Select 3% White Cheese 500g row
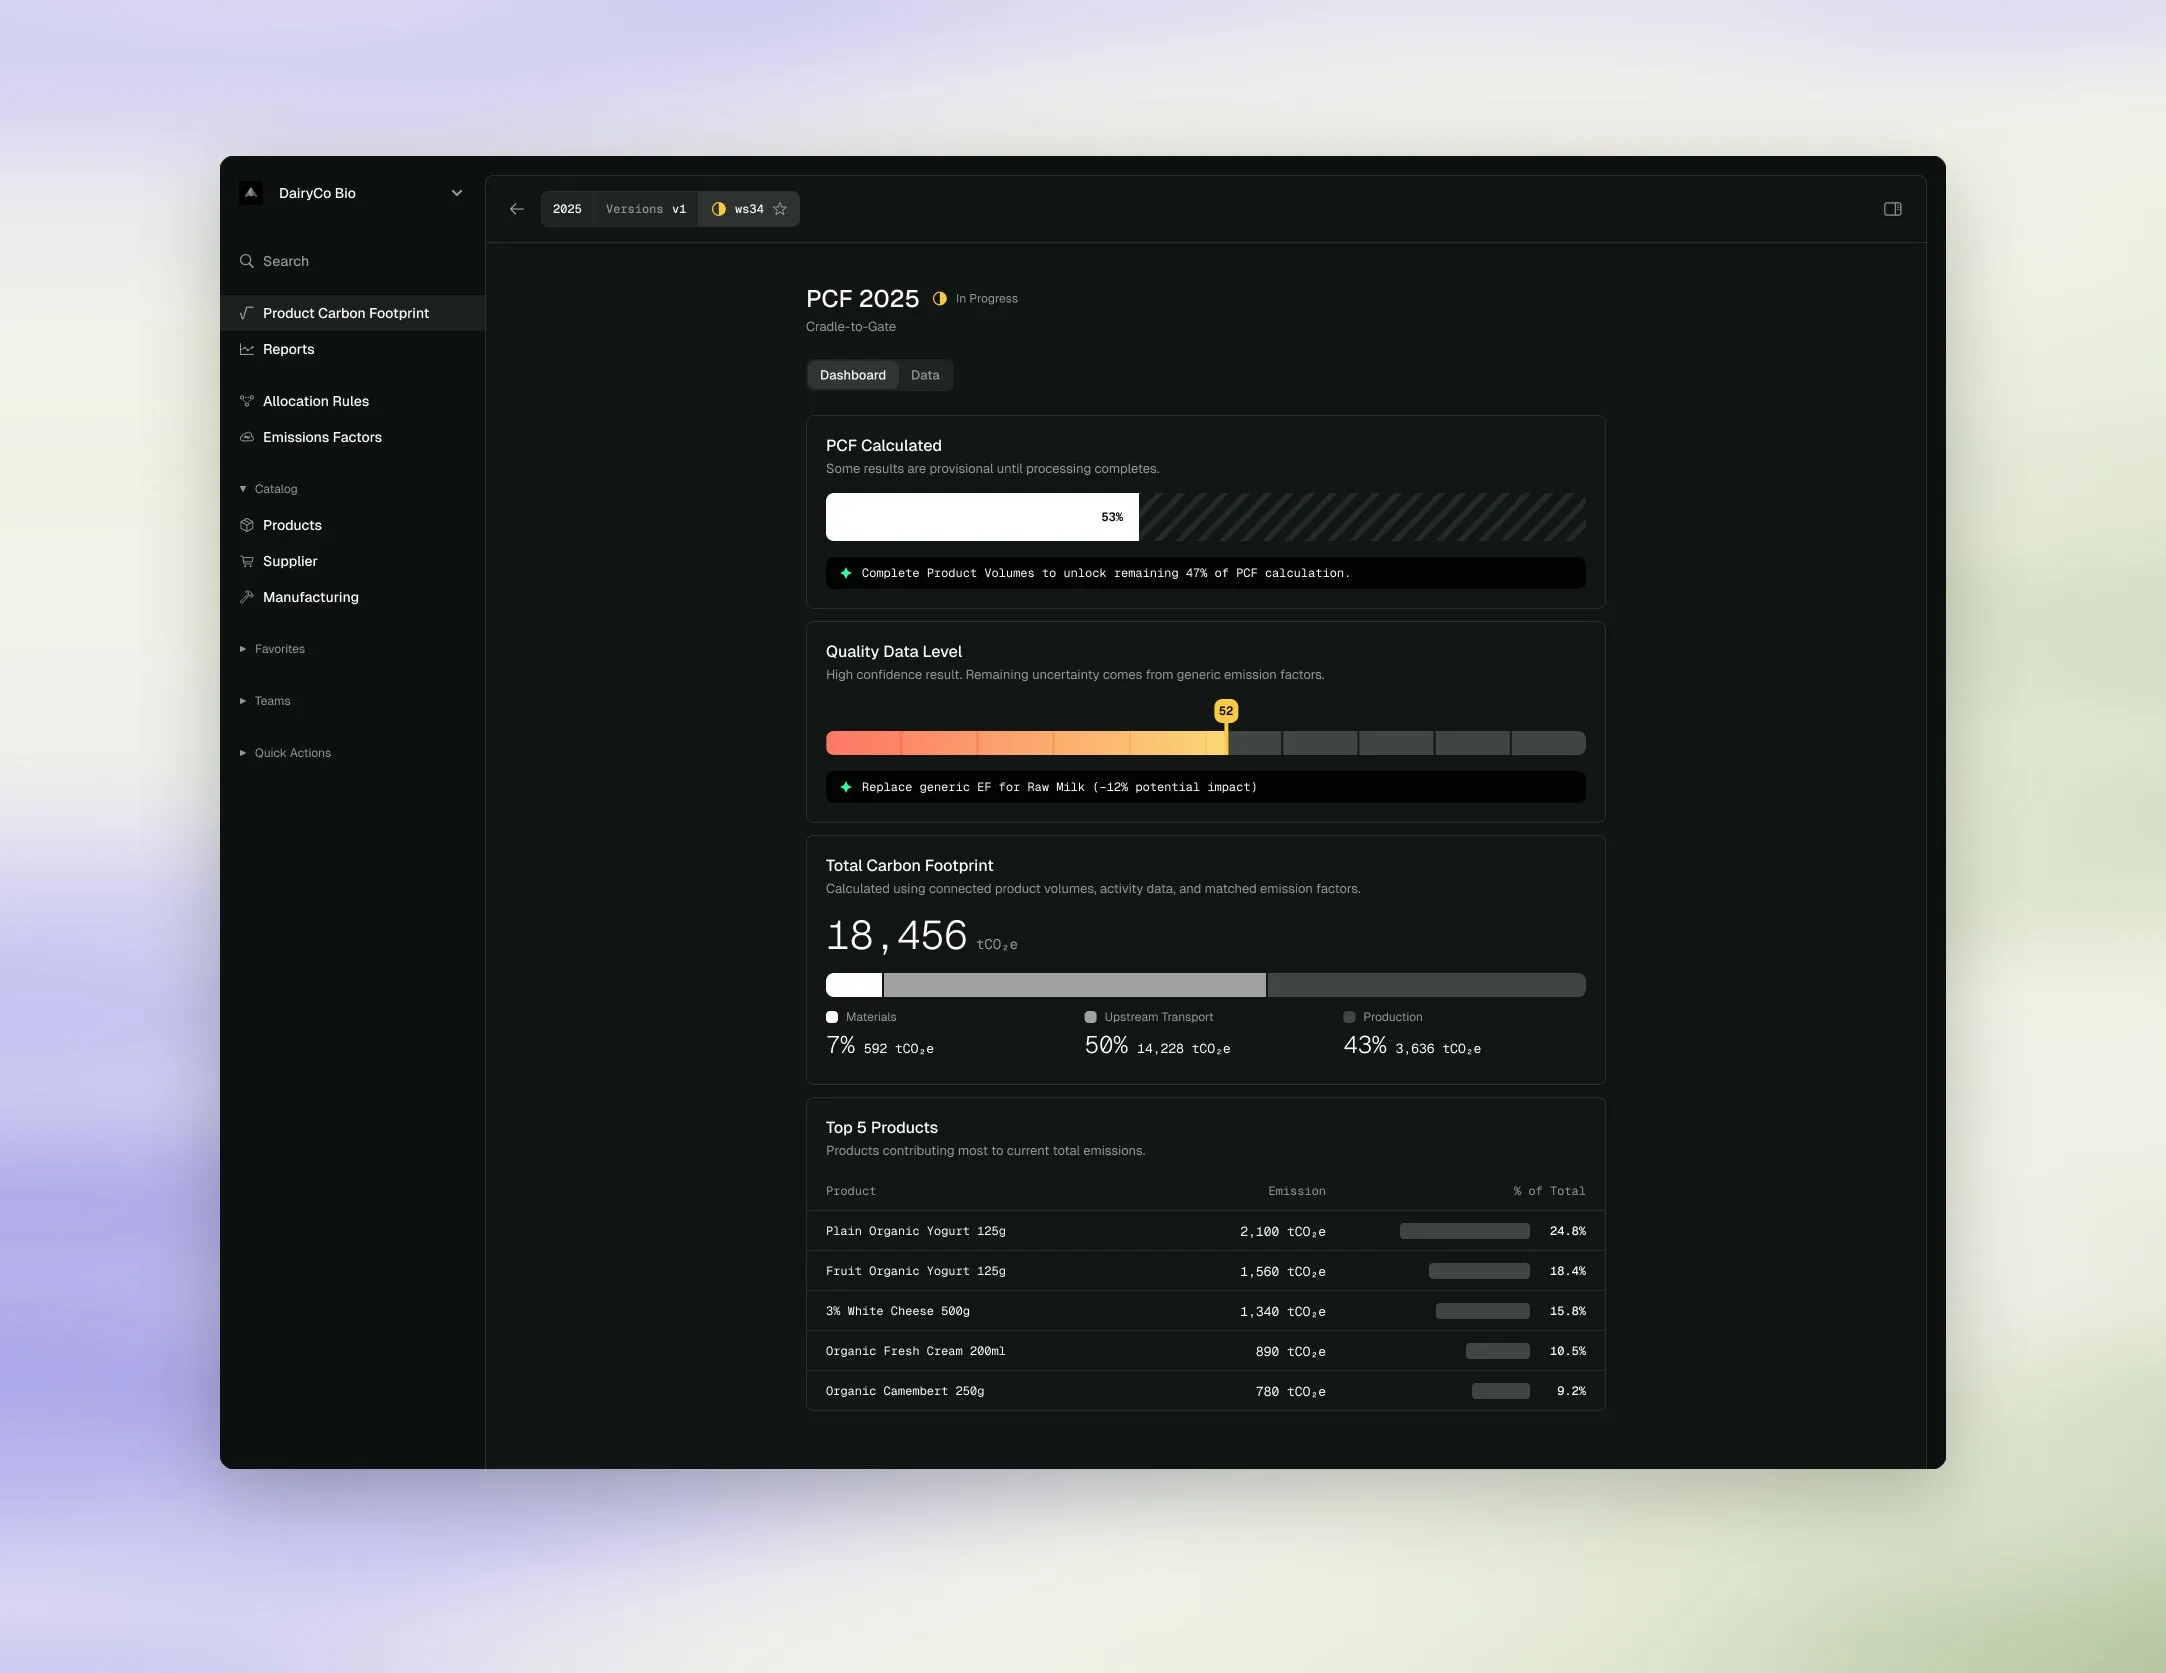The width and height of the screenshot is (2166, 1673). 1206,1311
